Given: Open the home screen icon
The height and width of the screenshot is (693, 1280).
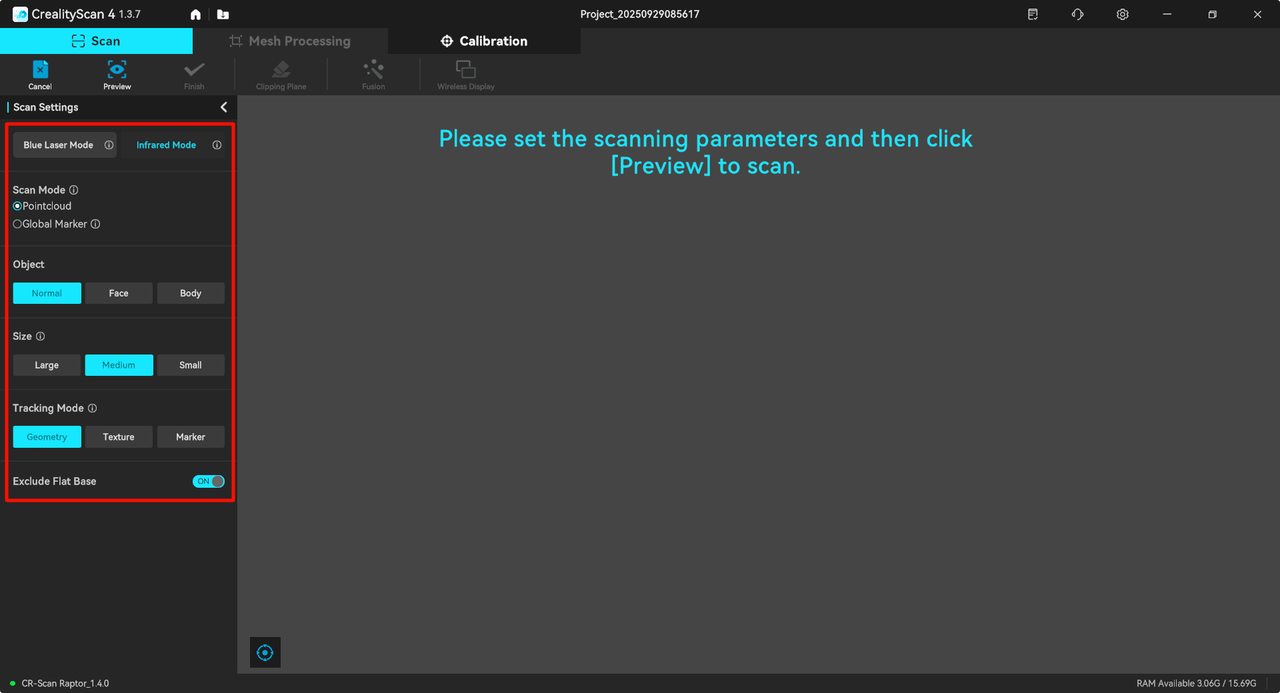Looking at the screenshot, I should click(x=195, y=14).
